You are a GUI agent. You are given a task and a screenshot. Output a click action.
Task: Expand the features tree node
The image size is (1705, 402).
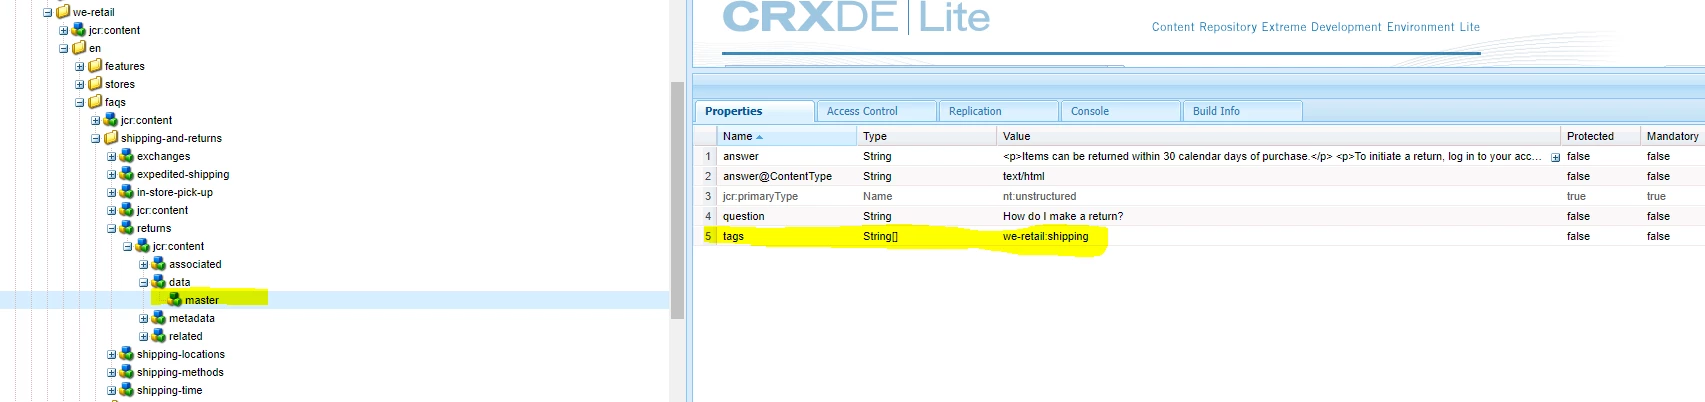point(79,67)
